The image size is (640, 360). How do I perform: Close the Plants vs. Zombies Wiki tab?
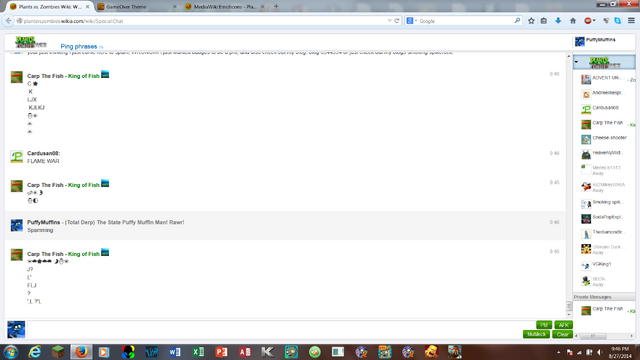tap(87, 7)
